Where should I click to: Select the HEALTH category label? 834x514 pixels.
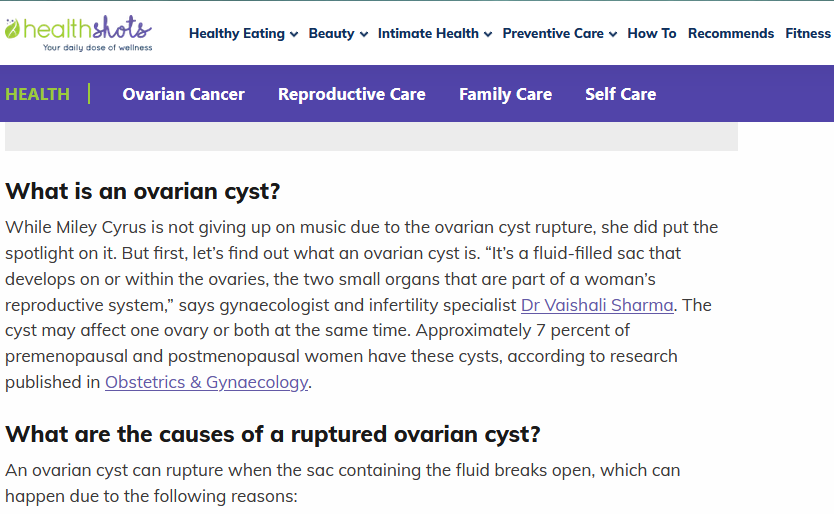(x=37, y=94)
